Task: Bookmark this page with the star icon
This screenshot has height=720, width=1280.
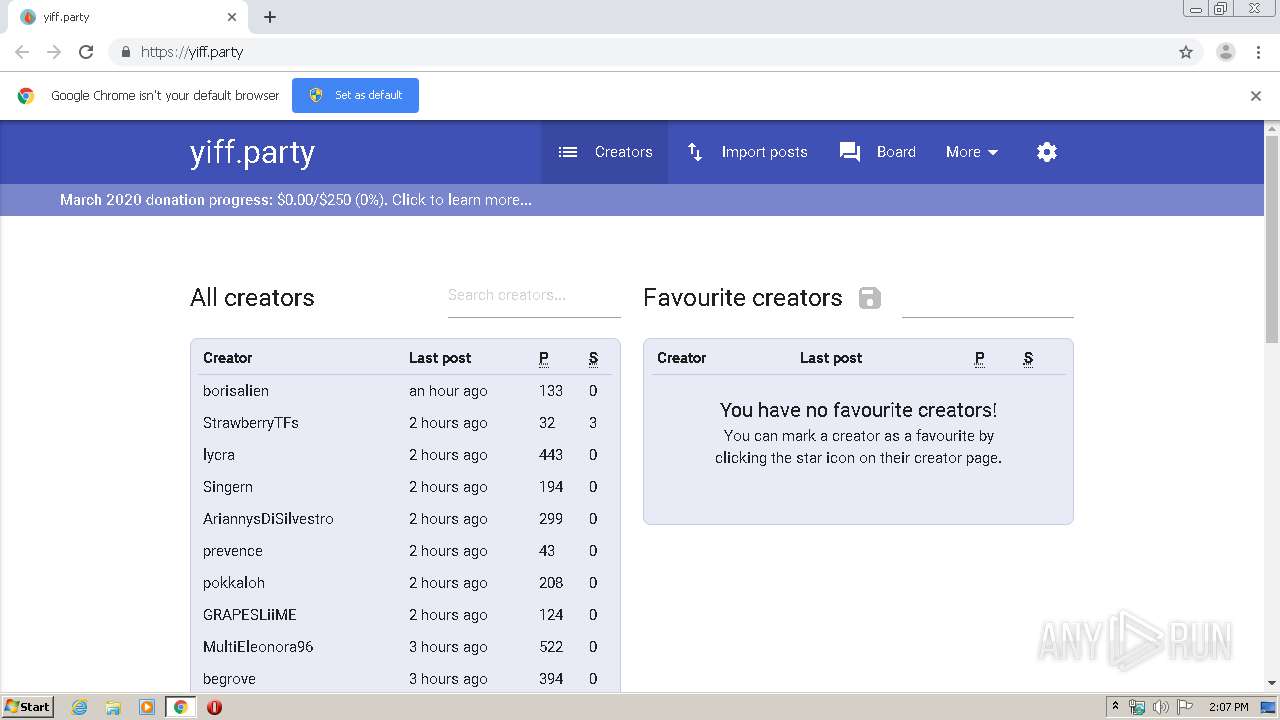Action: (x=1186, y=52)
